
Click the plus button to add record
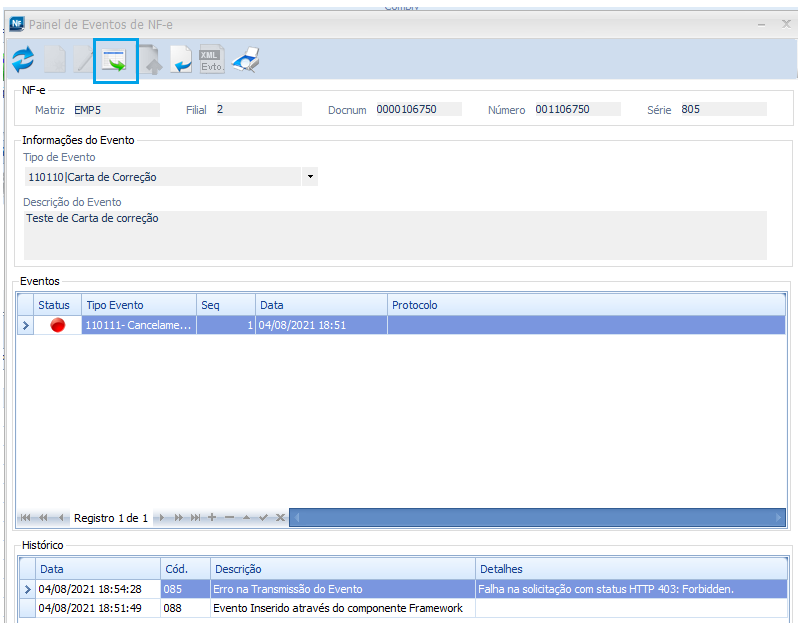[x=211, y=518]
